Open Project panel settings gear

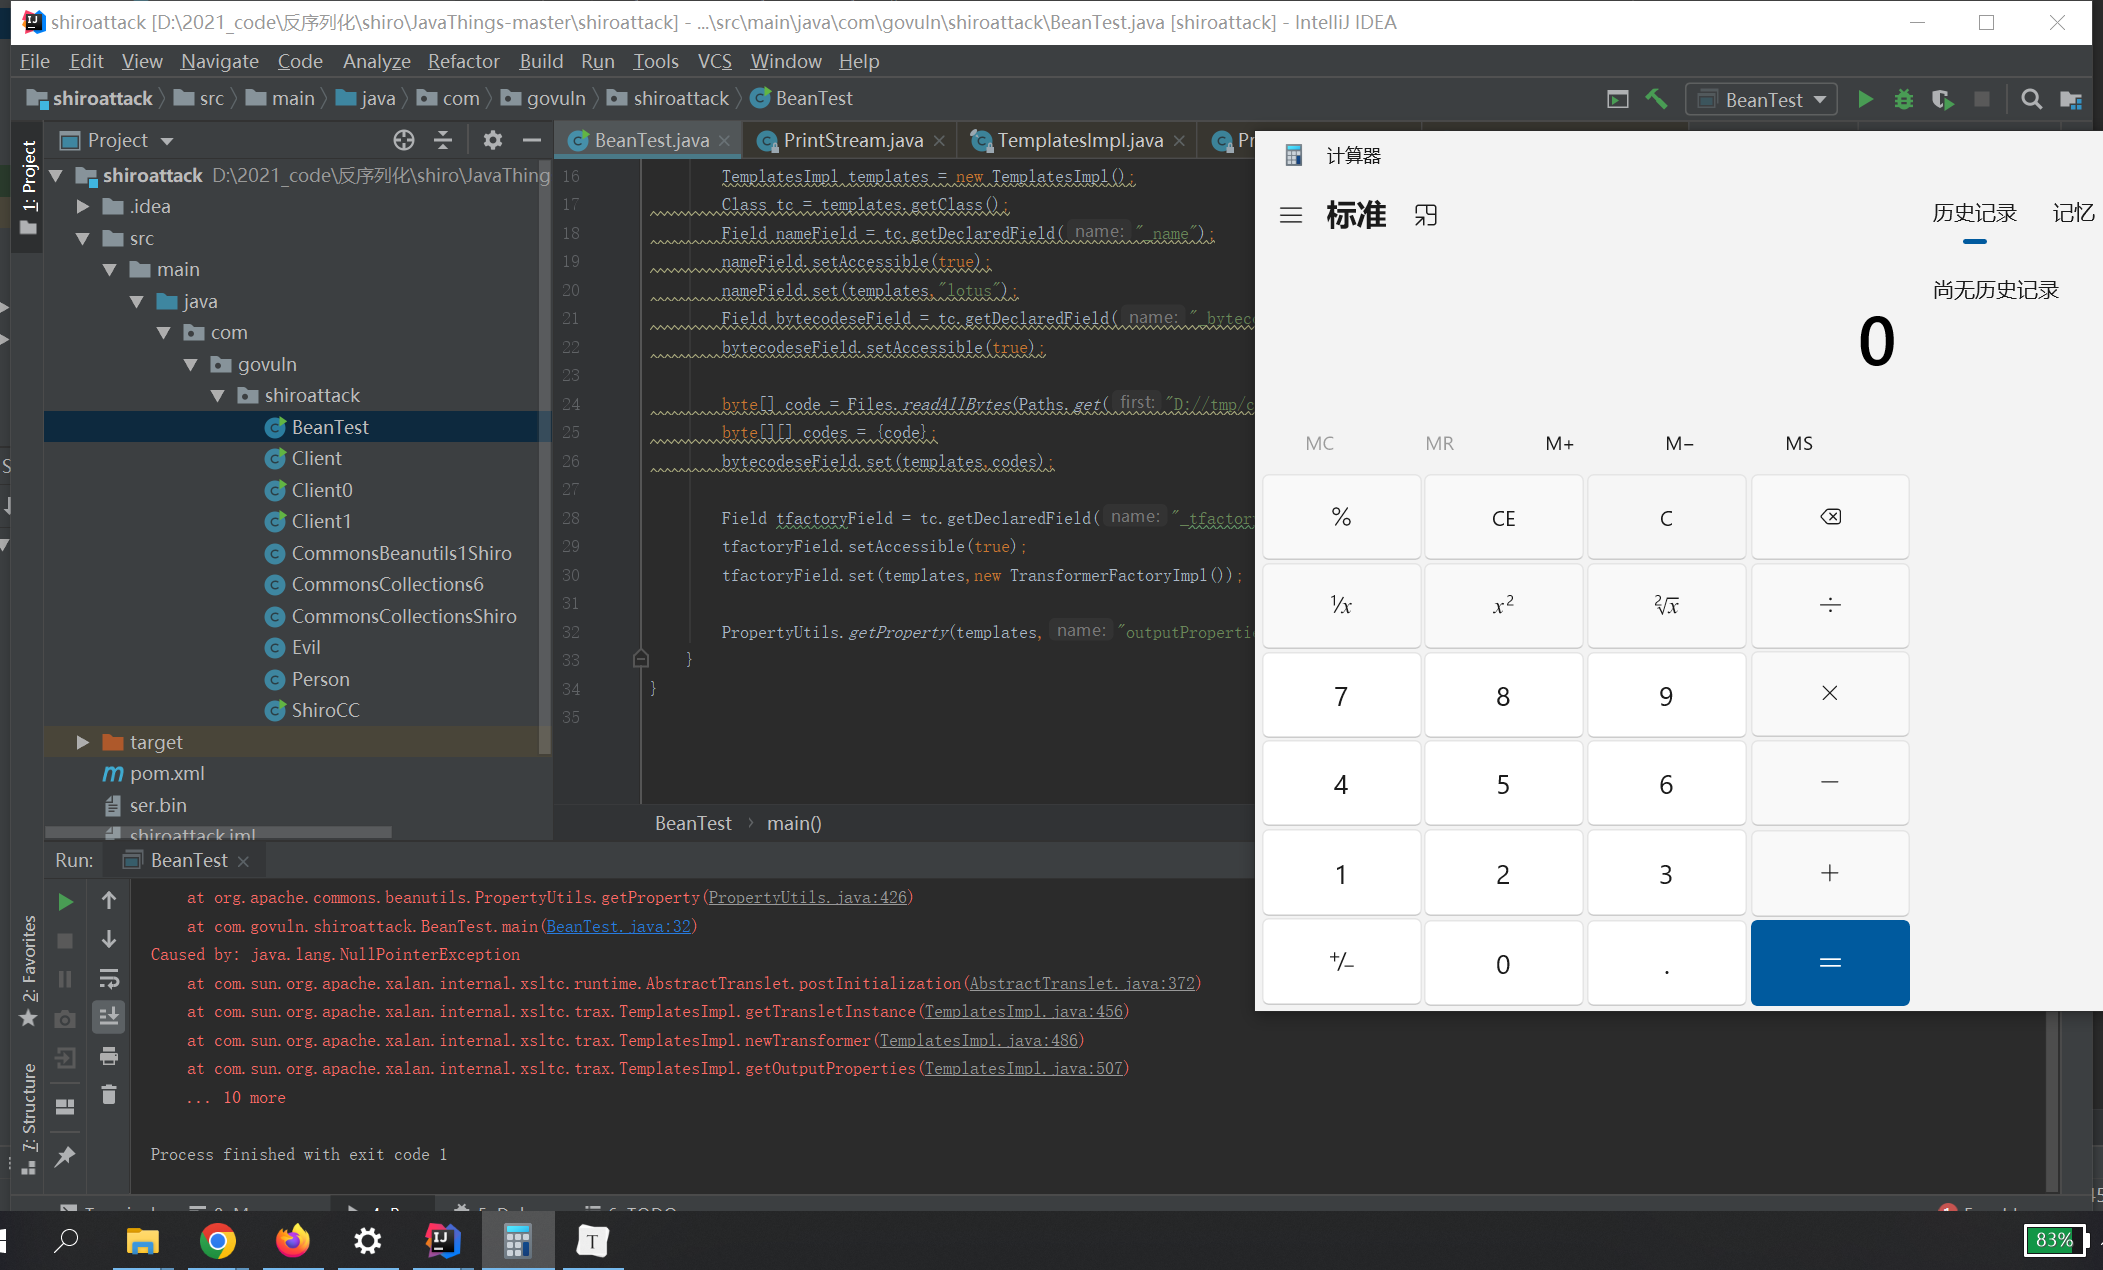point(492,140)
